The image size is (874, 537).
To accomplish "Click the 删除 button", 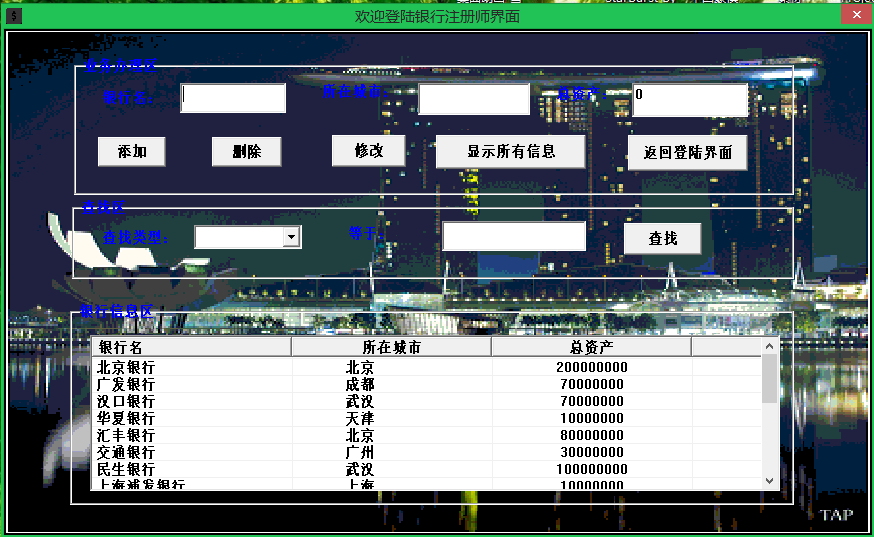I will [246, 152].
